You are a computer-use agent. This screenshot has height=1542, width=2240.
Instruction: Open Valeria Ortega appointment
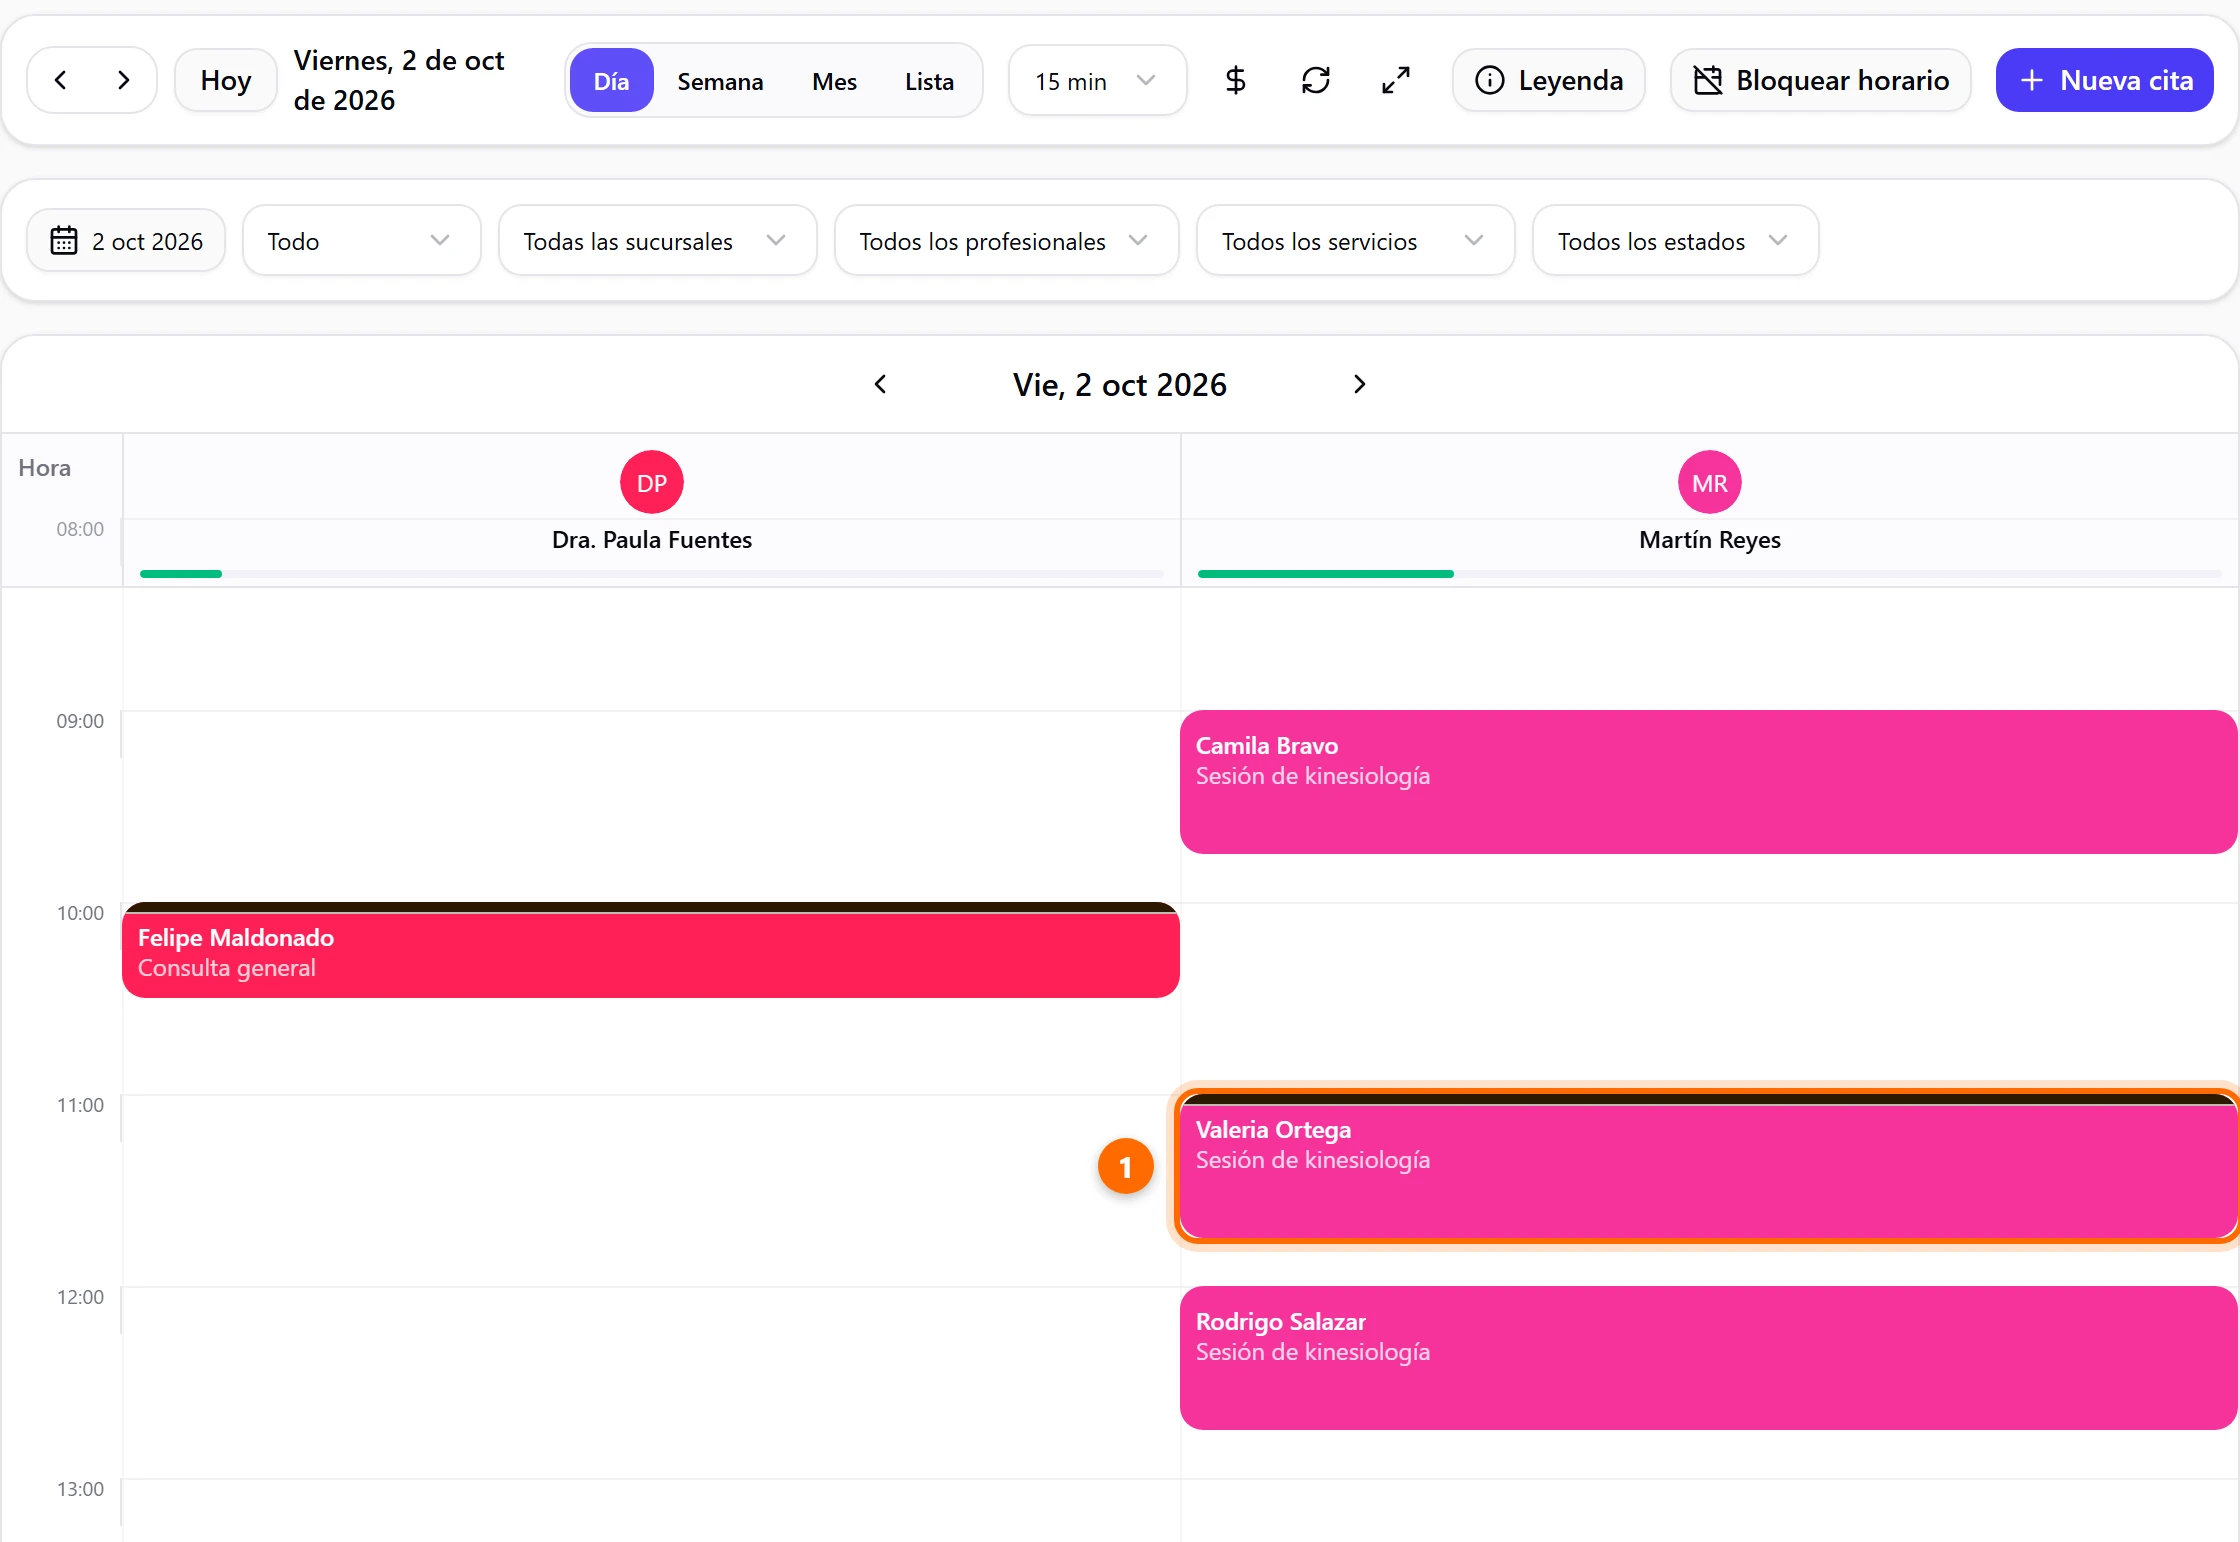pos(1708,1166)
